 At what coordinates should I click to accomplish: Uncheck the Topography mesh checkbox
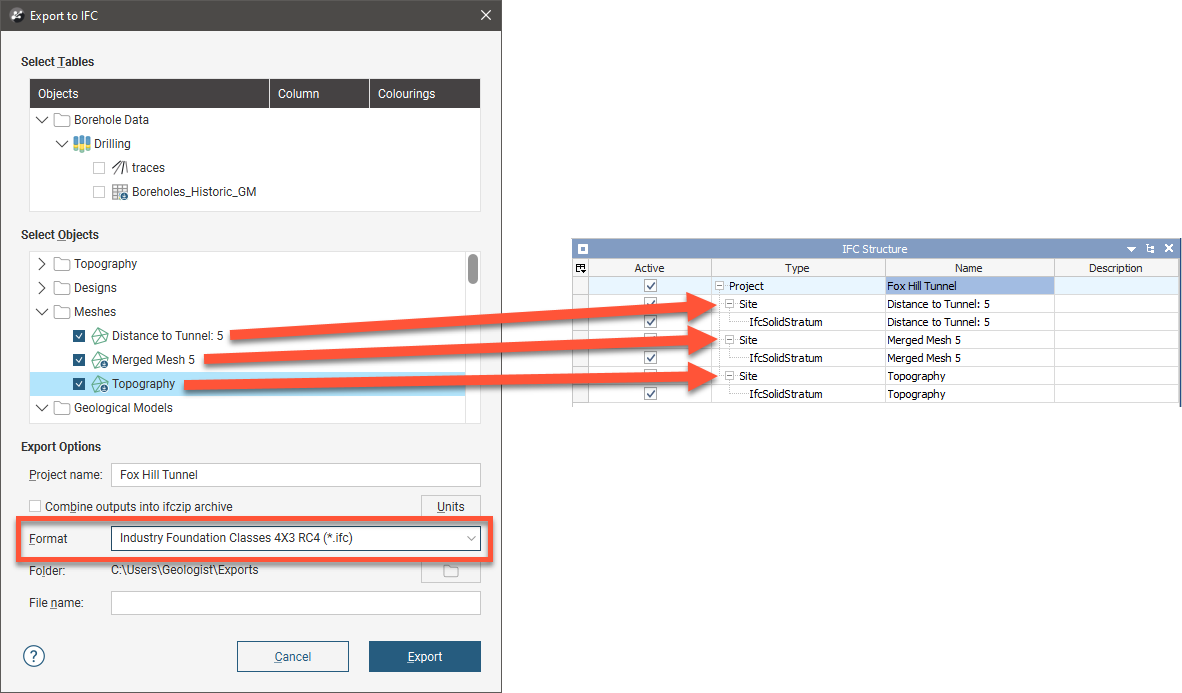79,384
